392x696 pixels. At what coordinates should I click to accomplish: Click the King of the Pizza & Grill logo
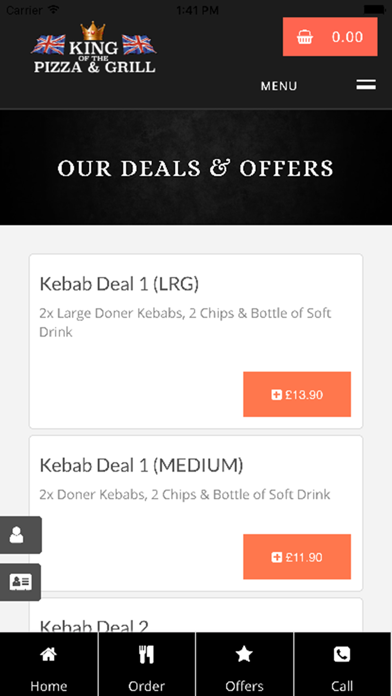[94, 48]
